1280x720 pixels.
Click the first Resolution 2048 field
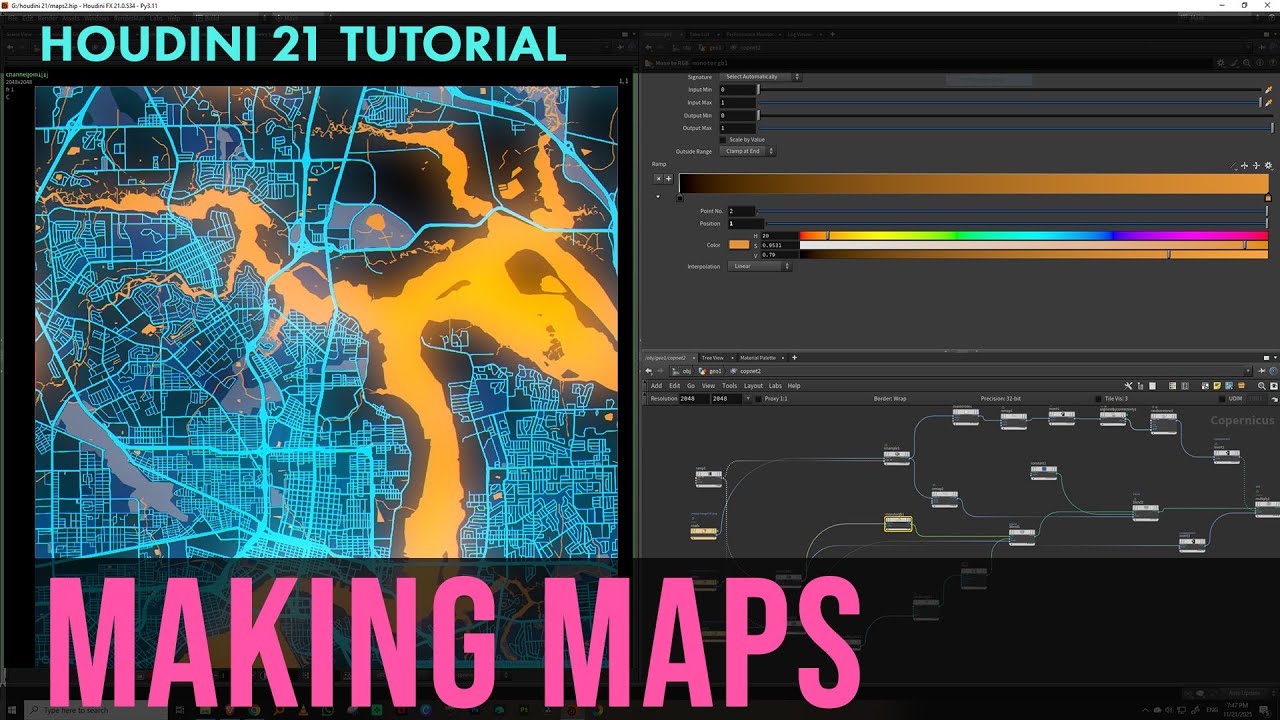pyautogui.click(x=692, y=399)
